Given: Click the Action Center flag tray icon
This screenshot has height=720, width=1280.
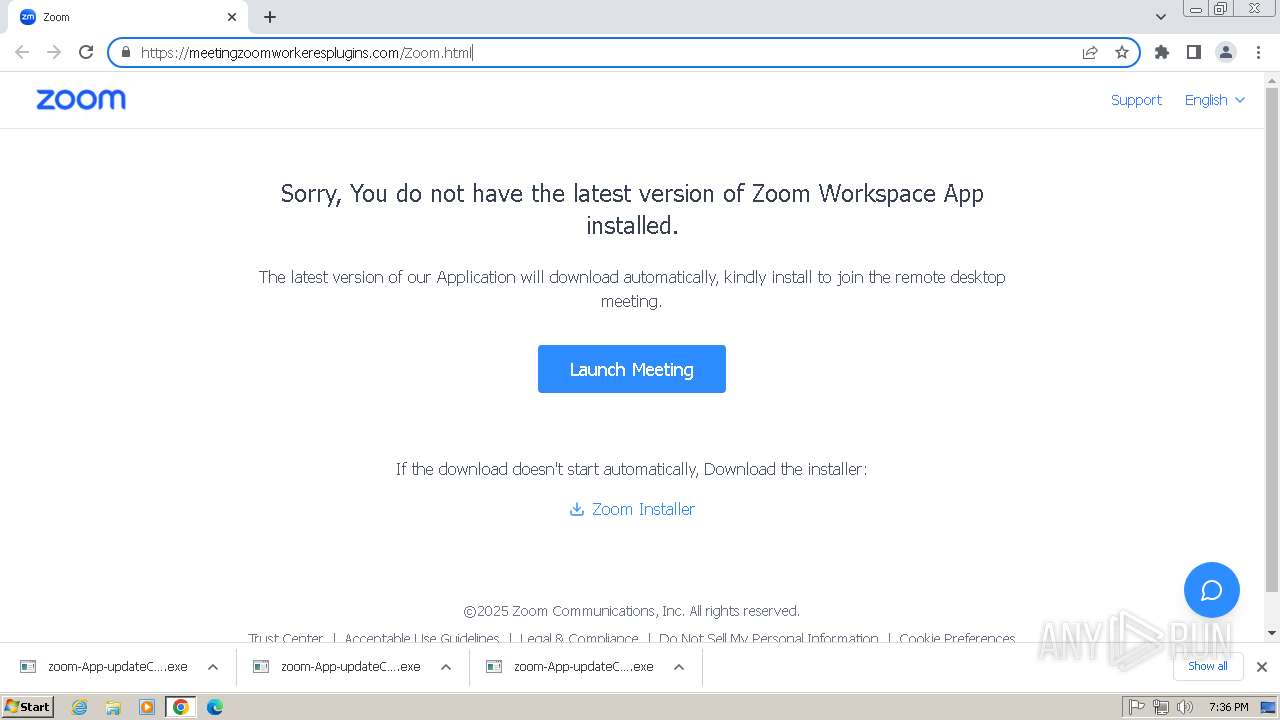Looking at the screenshot, I should (x=1137, y=707).
